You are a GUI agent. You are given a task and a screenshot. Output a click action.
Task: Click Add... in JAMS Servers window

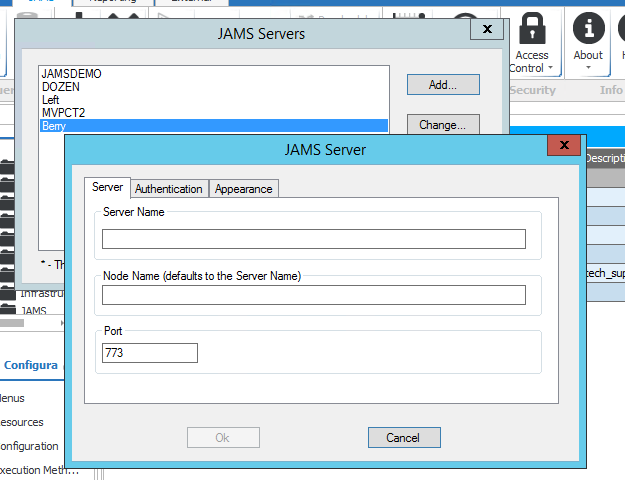(443, 85)
